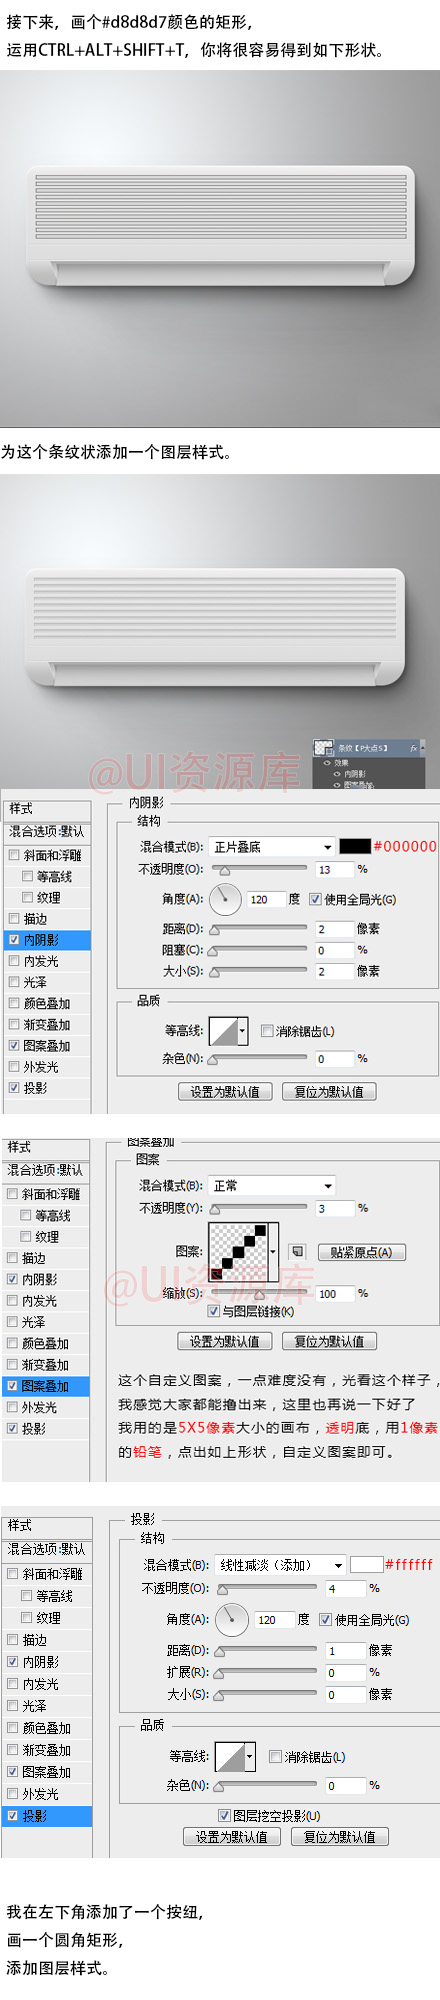Click the contour preview in the 内阴影 panel

point(223,1031)
